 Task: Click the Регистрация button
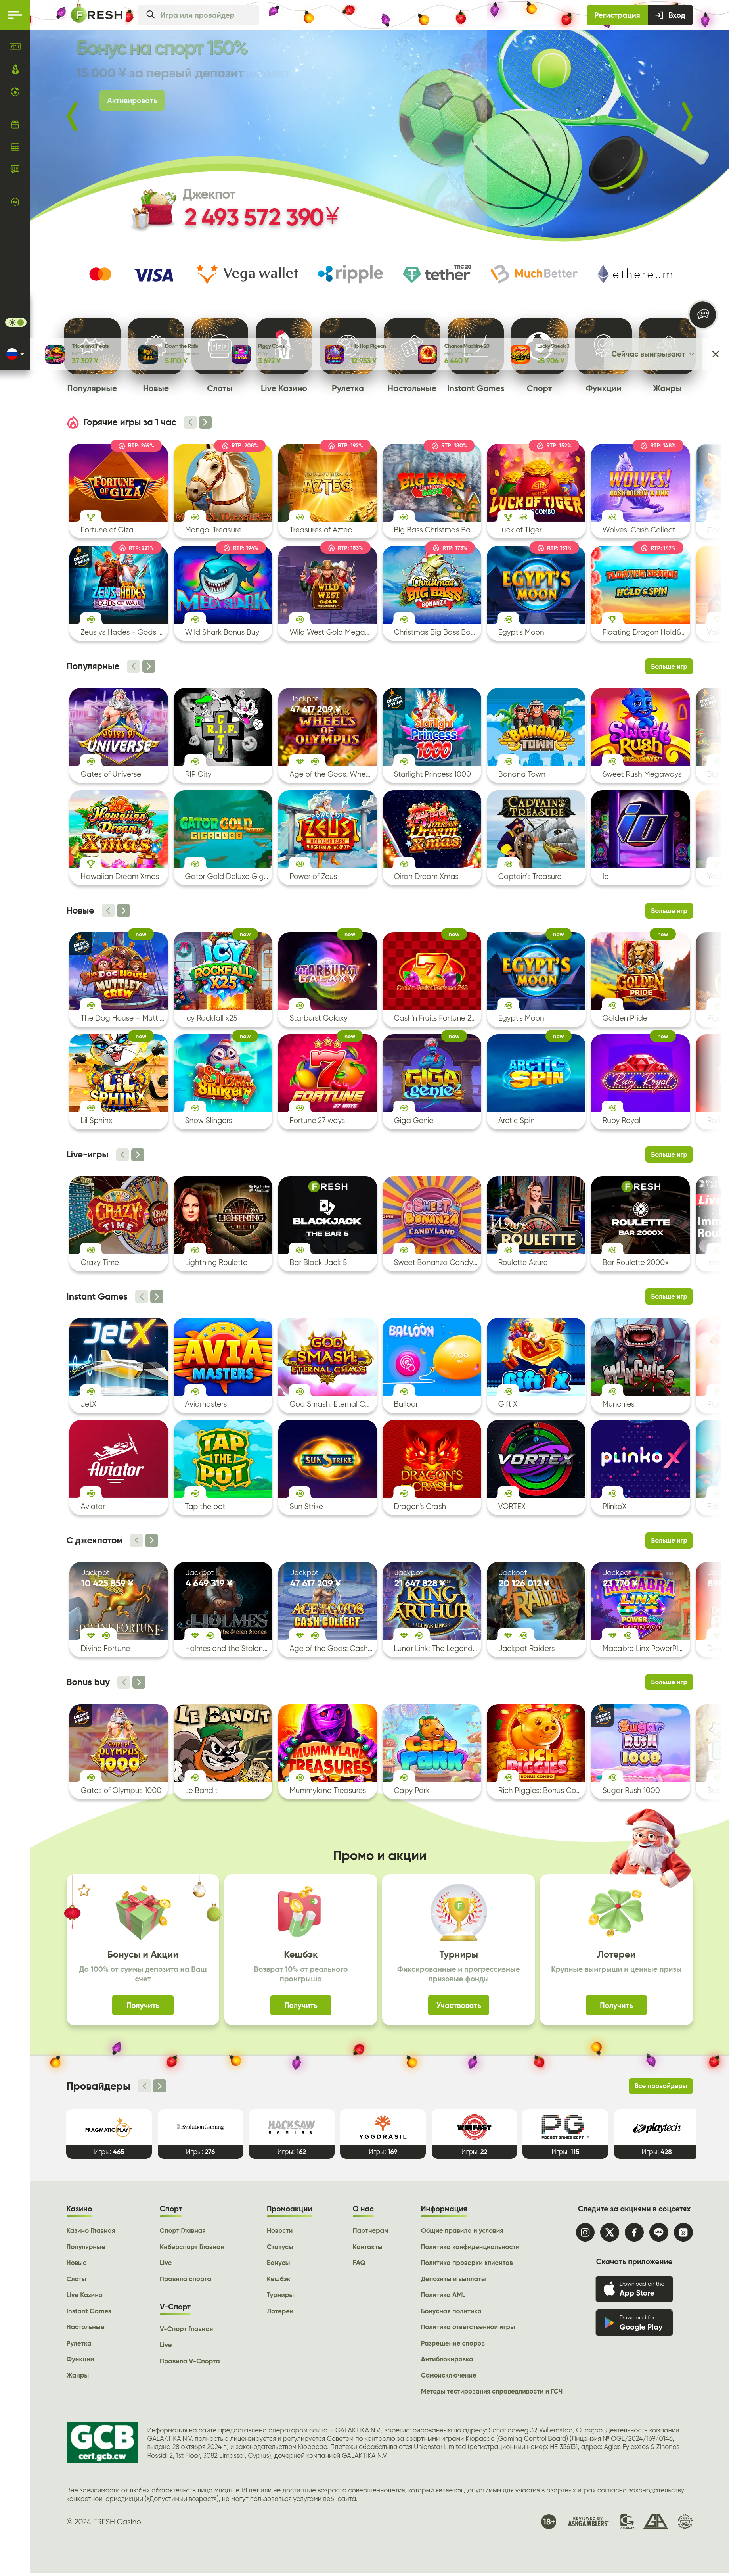[x=616, y=15]
